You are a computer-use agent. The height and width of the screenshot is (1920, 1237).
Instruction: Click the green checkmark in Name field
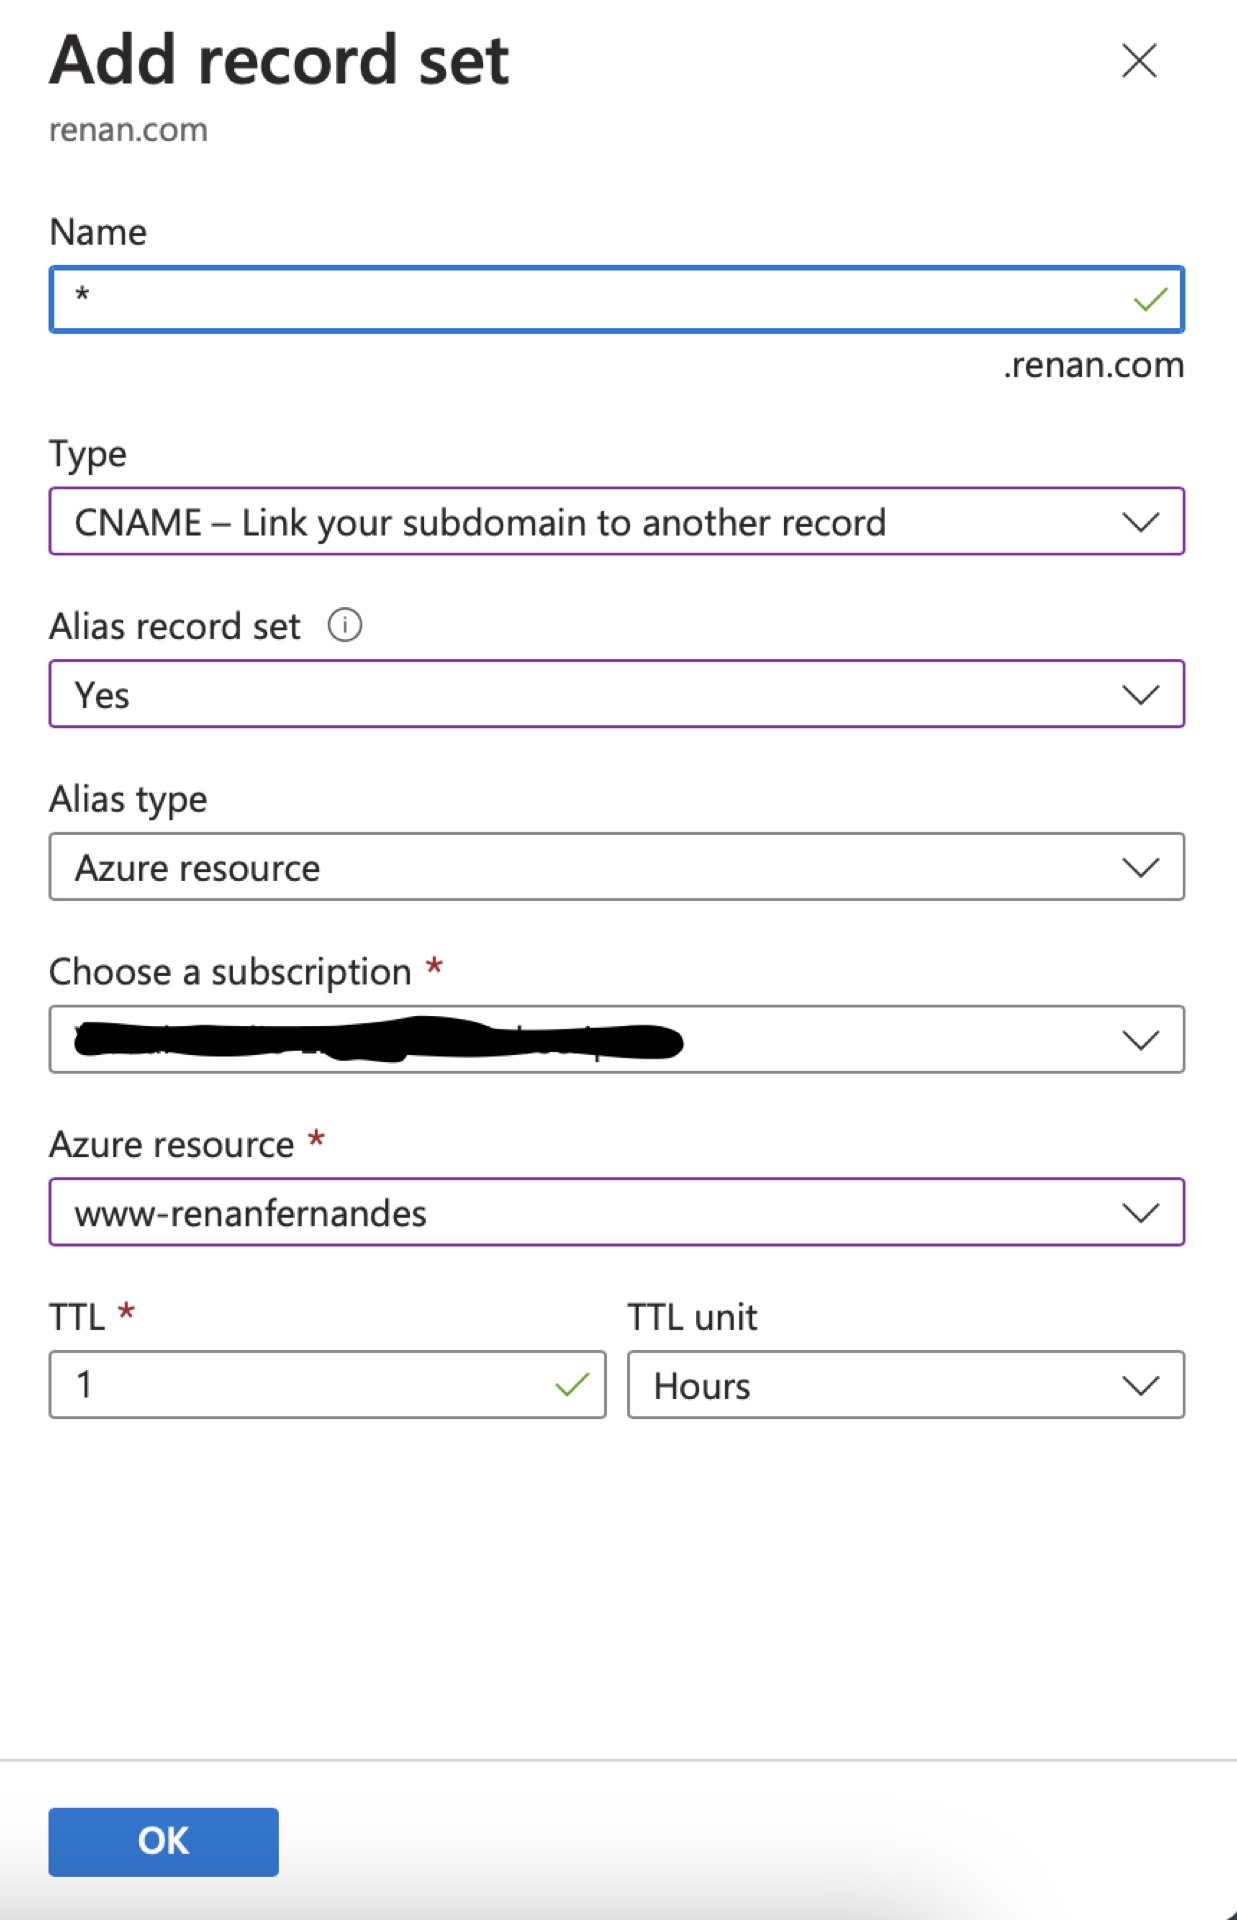1150,299
